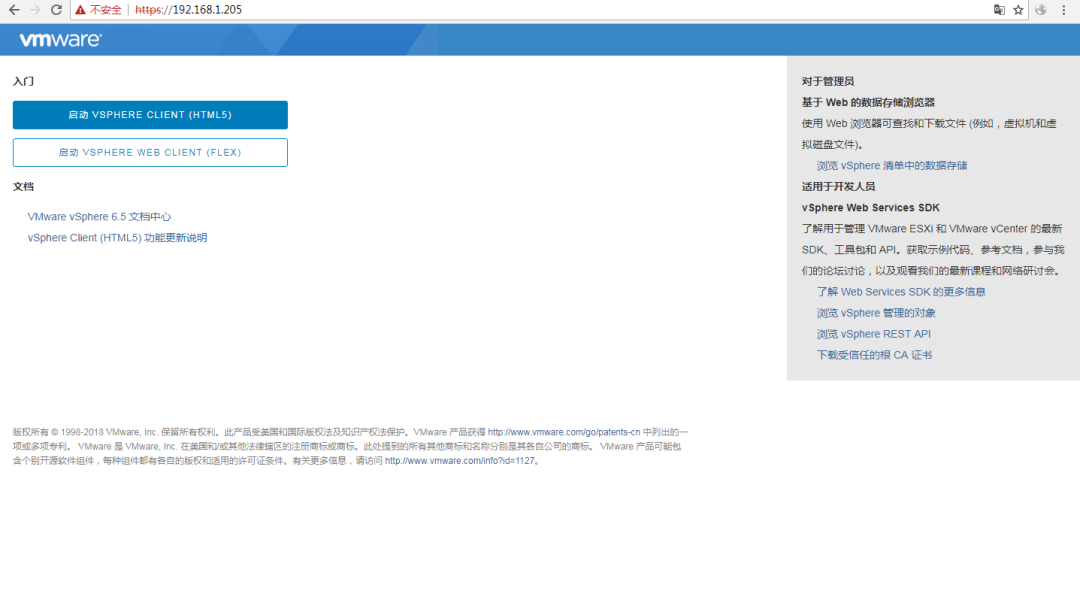Open the vmware.com/go/patents-cn footer link

tap(564, 432)
